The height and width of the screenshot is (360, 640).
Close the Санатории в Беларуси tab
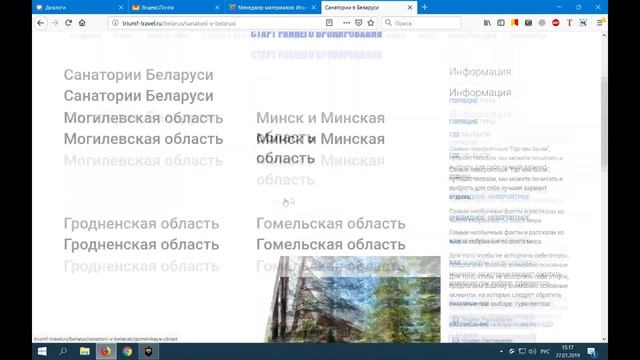click(410, 7)
